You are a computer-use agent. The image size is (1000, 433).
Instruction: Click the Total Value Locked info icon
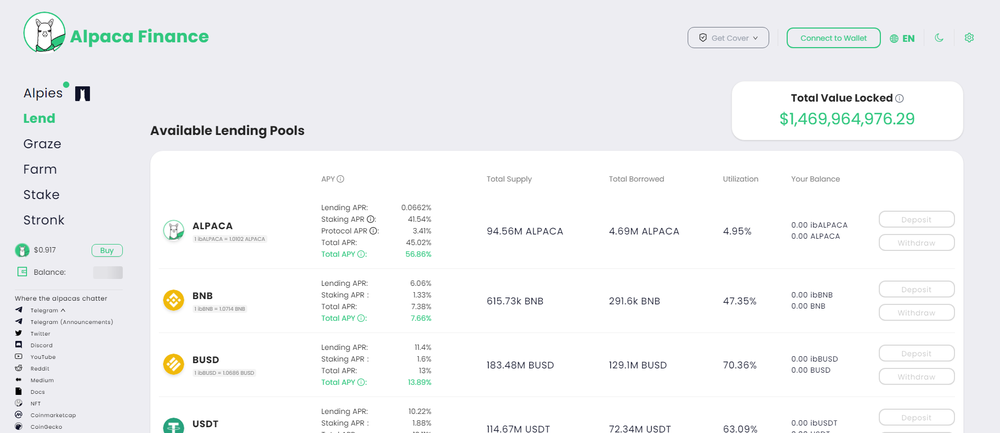(x=899, y=98)
